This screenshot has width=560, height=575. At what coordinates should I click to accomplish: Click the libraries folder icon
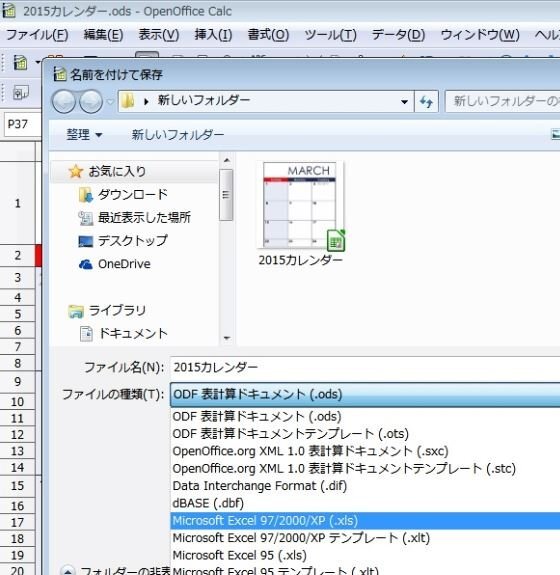(76, 311)
